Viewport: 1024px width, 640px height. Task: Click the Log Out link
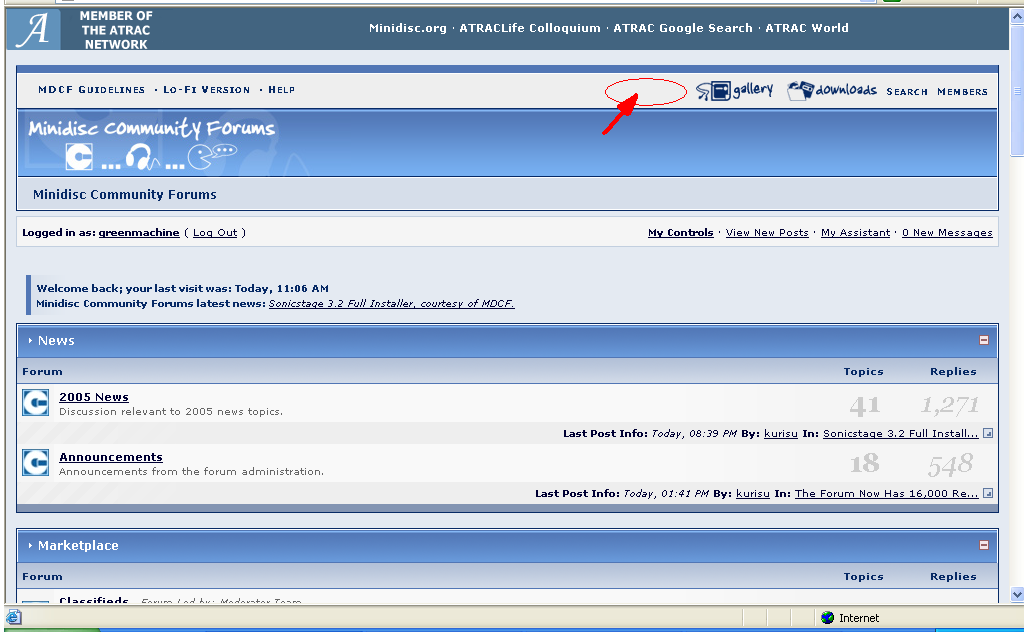(x=215, y=232)
